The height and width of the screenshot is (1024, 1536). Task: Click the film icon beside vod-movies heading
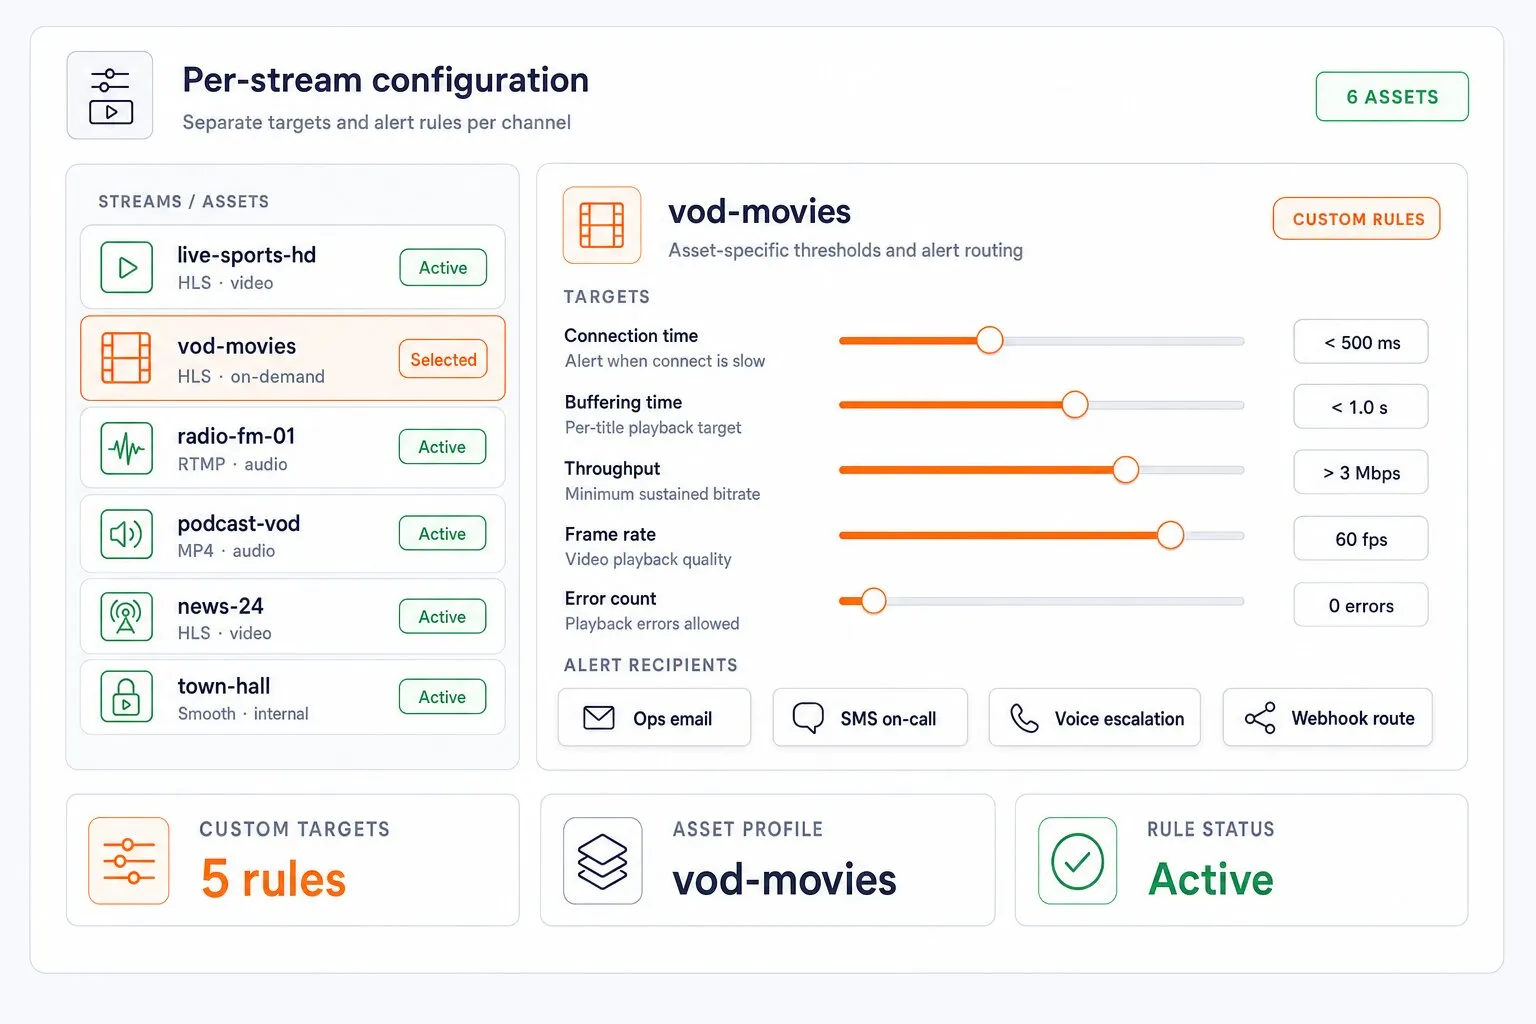tap(602, 225)
